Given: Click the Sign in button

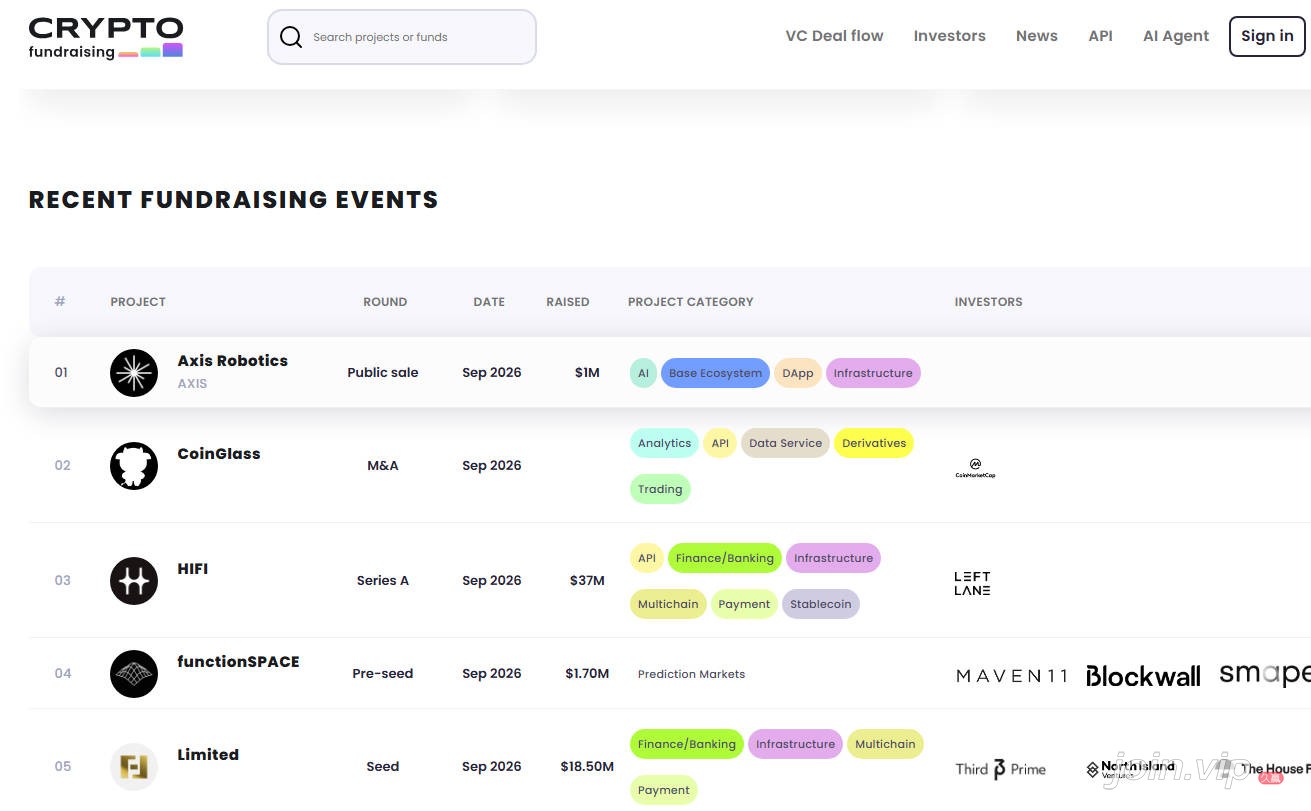Looking at the screenshot, I should pos(1267,36).
